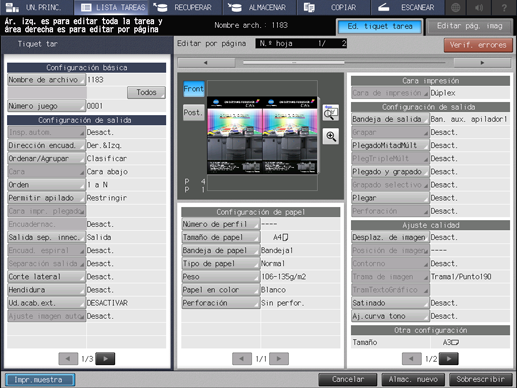Open the Satinado setting

point(390,303)
